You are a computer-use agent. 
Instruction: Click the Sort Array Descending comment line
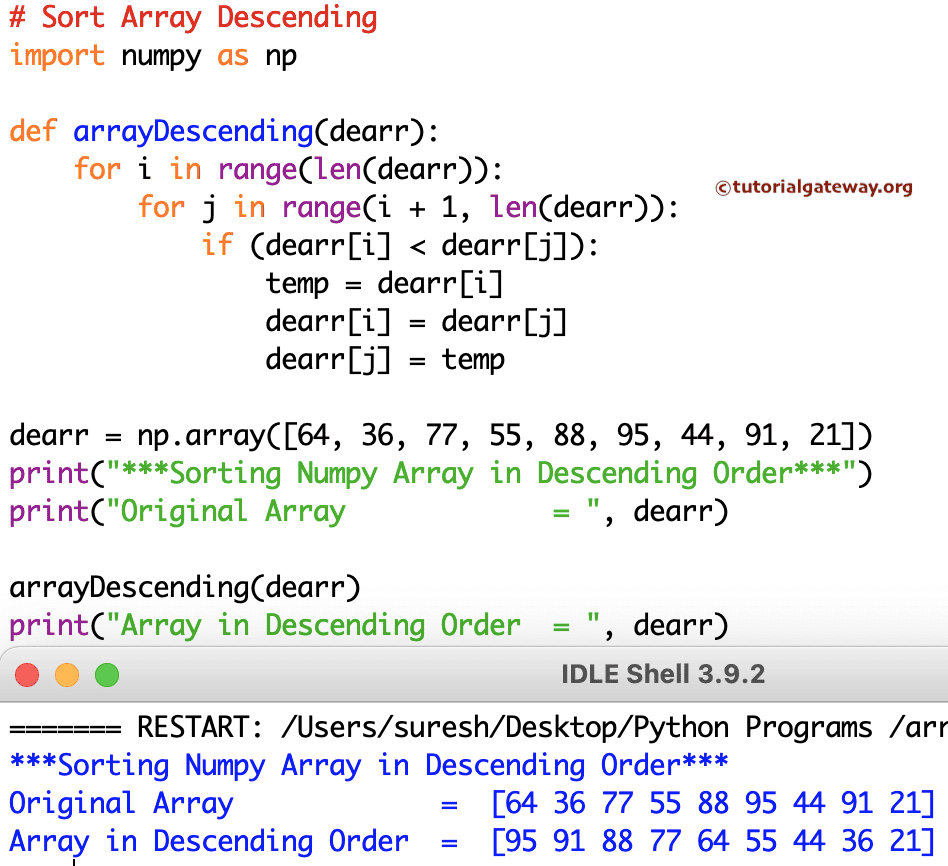click(193, 17)
